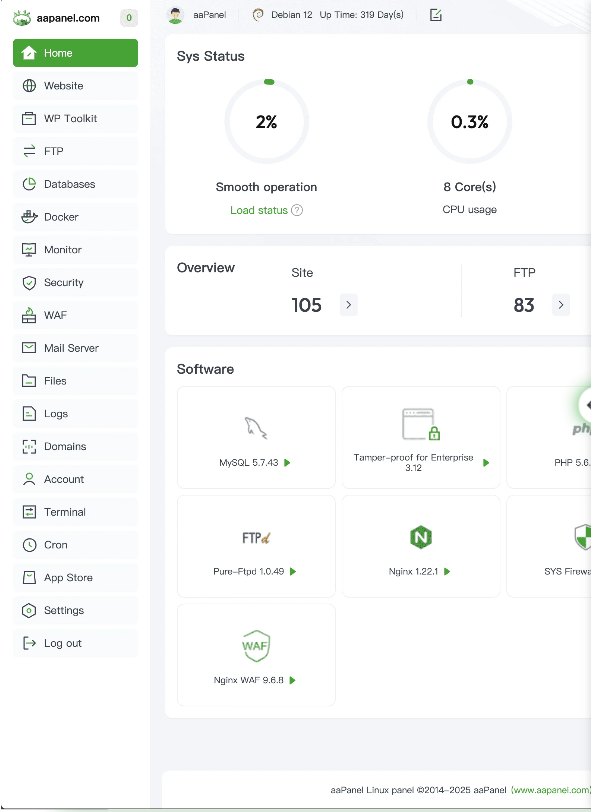591x812 pixels.
Task: Open the collapsed side panel arrow tab
Action: (585, 405)
